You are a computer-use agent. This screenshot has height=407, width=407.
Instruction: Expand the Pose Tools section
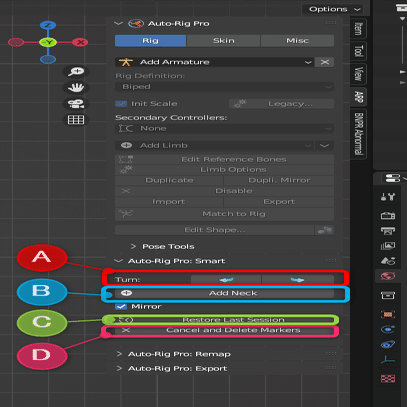pyautogui.click(x=133, y=246)
